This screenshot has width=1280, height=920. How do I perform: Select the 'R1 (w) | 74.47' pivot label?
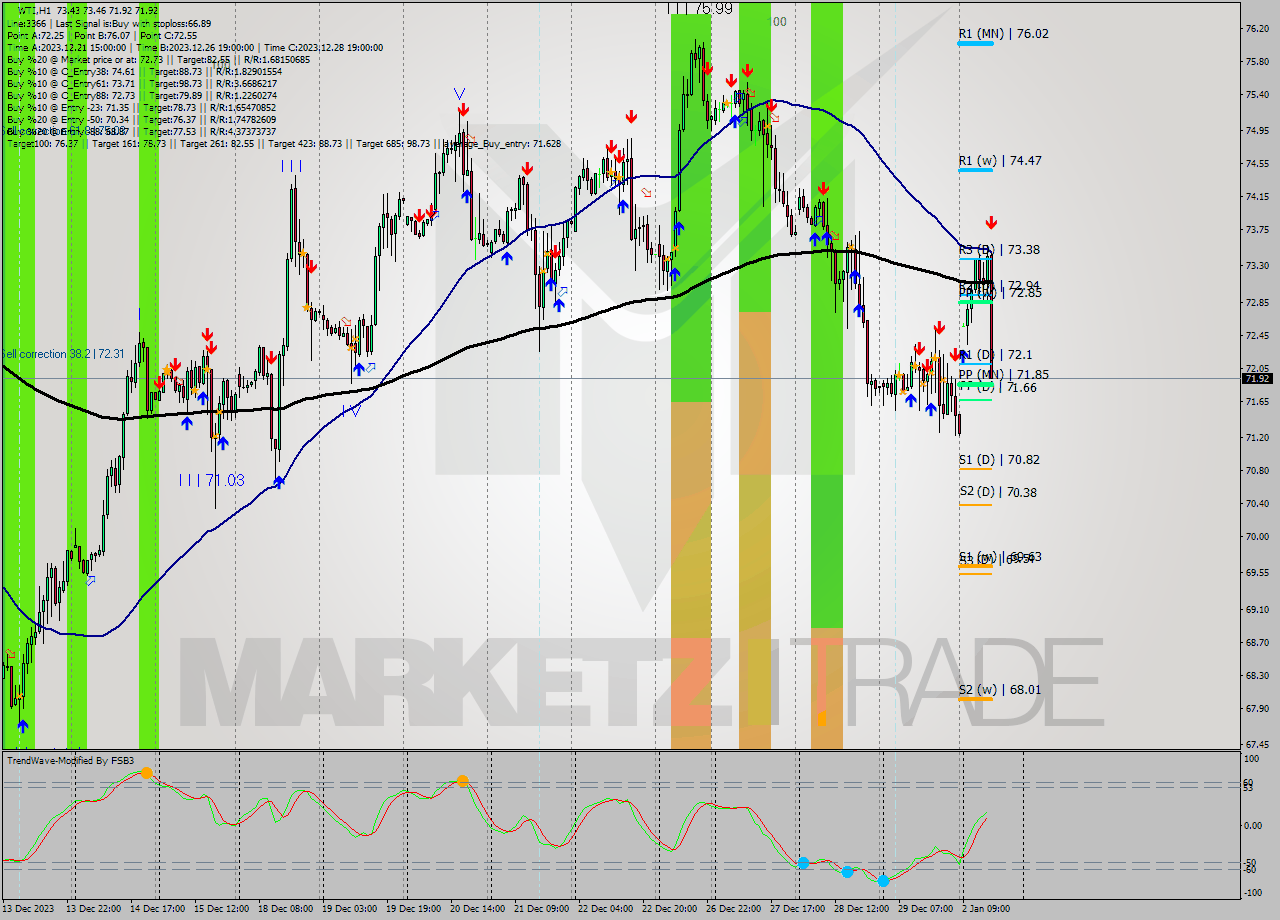(x=1000, y=160)
